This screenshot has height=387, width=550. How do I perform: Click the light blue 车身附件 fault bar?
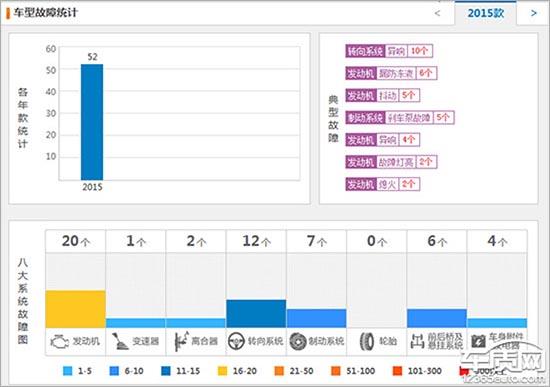[497, 323]
